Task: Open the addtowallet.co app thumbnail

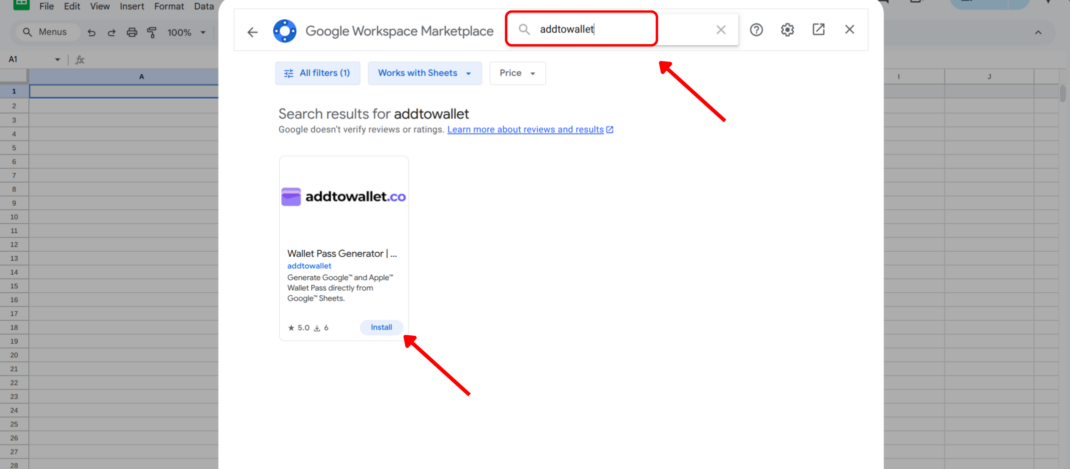Action: pos(343,197)
